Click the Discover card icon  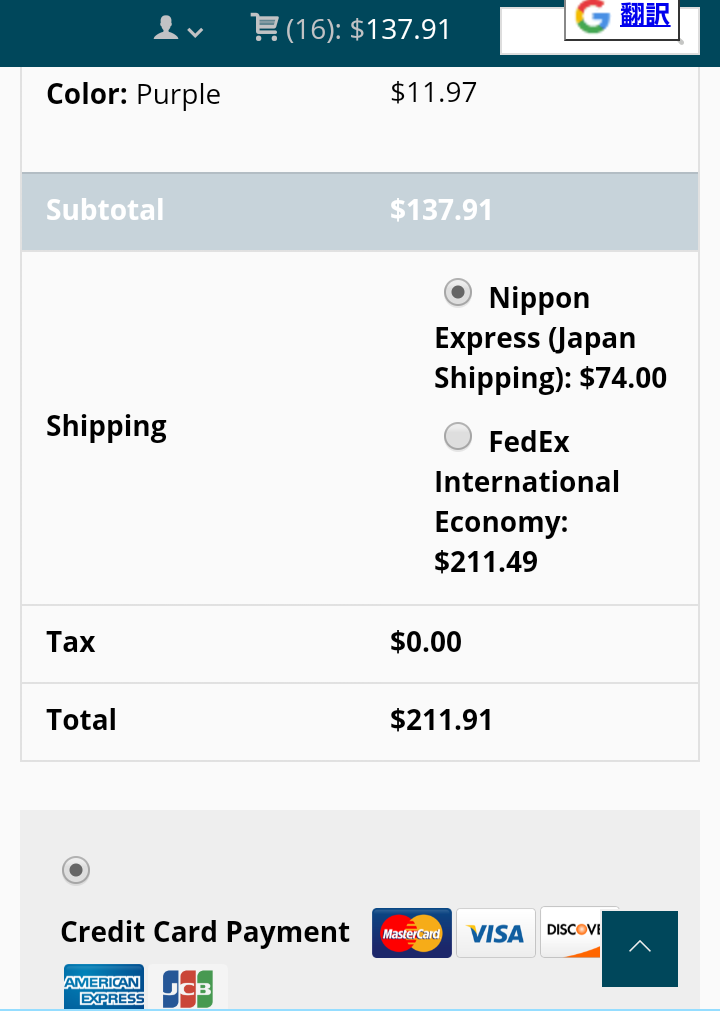point(571,932)
